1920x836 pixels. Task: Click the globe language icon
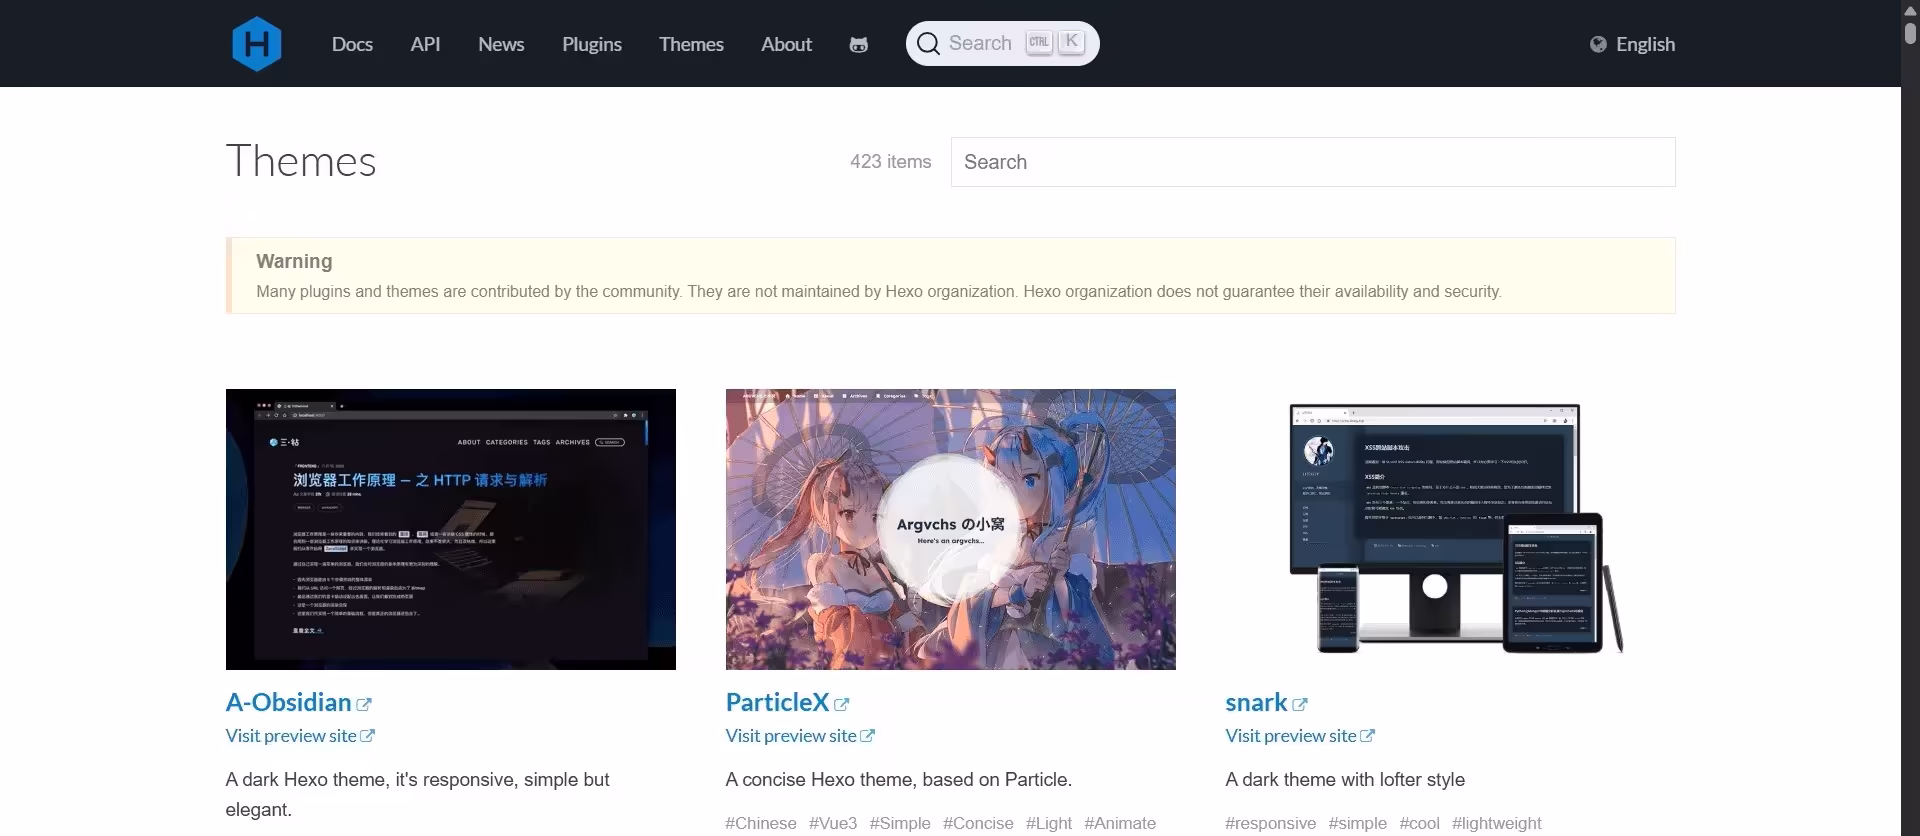[x=1598, y=44]
